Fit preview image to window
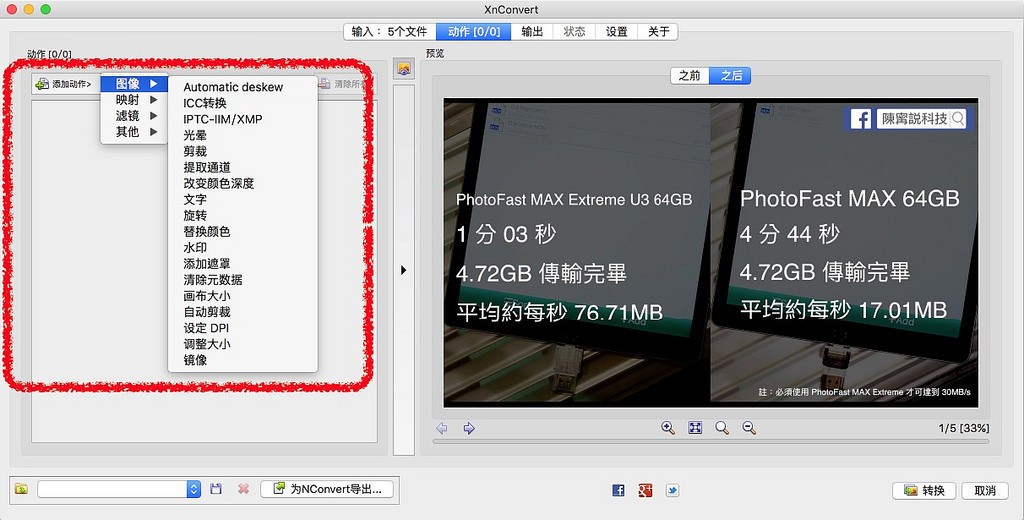The width and height of the screenshot is (1024, 520). click(x=695, y=428)
